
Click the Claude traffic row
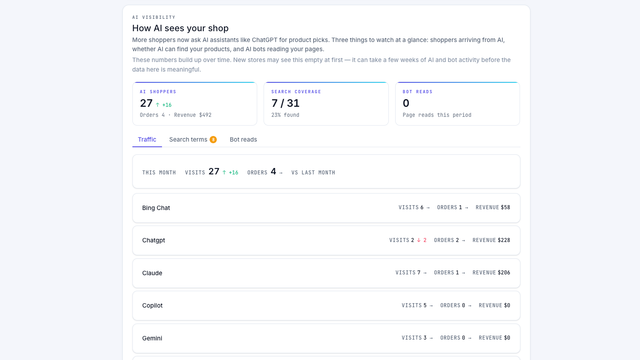coord(326,273)
